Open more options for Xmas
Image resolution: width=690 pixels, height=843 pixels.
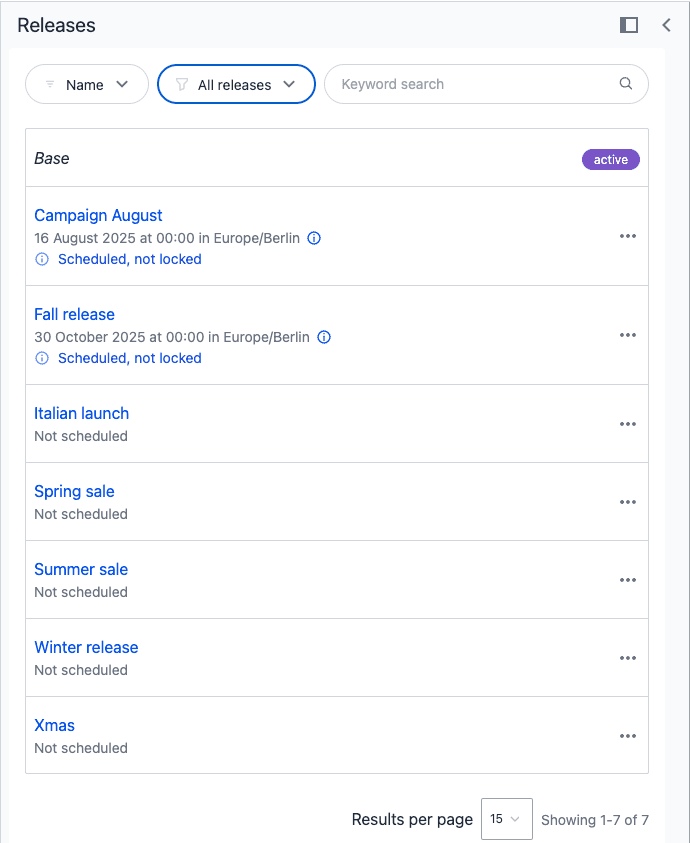click(628, 735)
